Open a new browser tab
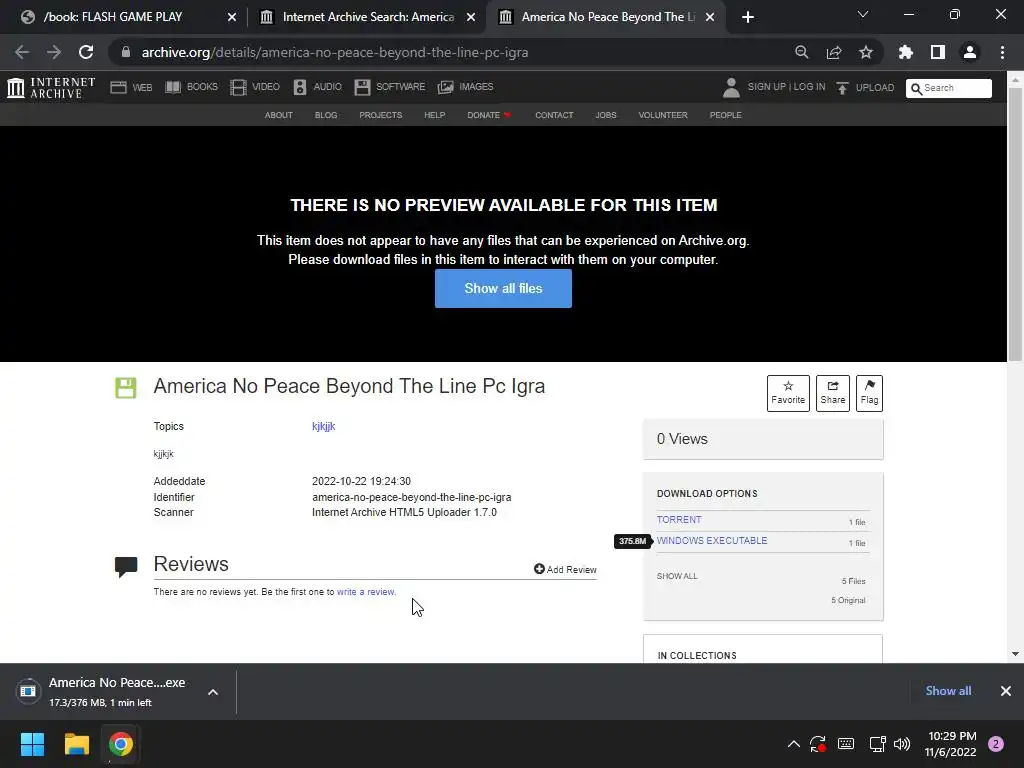Viewport: 1024px width, 768px height. (748, 17)
